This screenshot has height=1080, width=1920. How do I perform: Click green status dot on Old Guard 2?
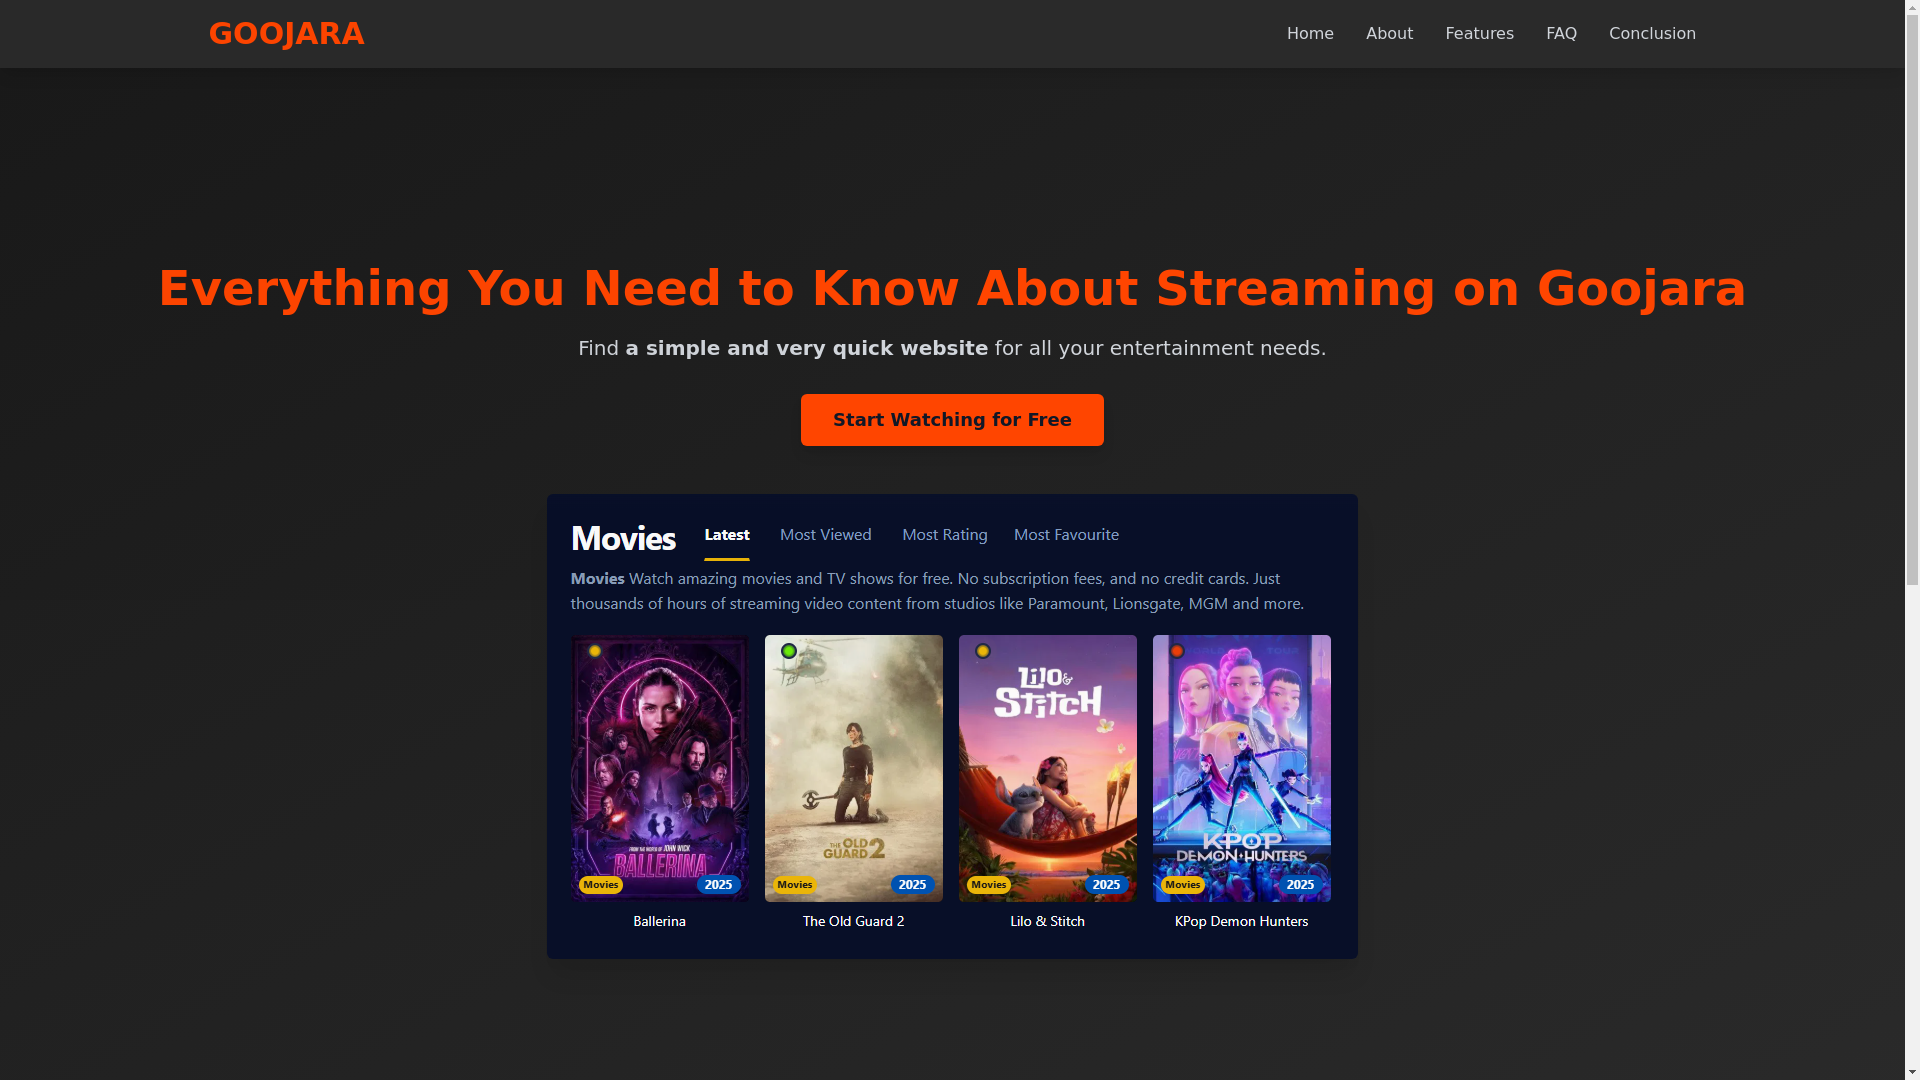789,651
